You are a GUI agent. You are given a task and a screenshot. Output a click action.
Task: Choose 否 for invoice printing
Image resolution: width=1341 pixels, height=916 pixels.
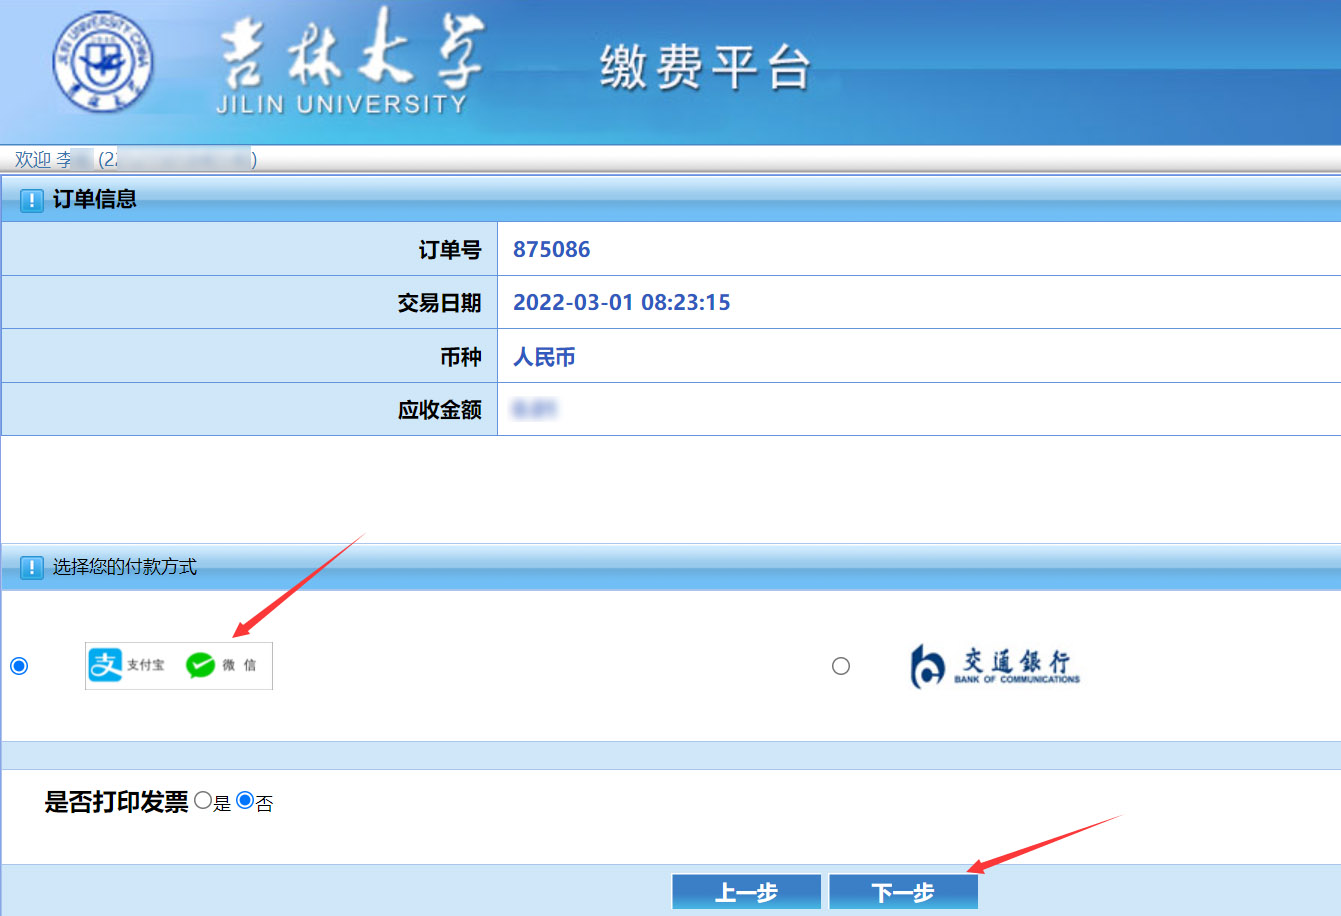(x=245, y=801)
